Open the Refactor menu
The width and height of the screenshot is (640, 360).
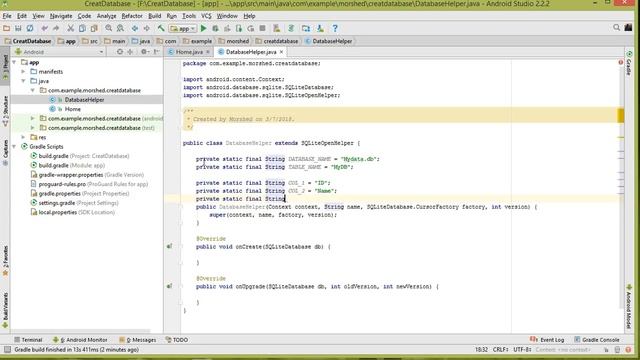[132, 16]
